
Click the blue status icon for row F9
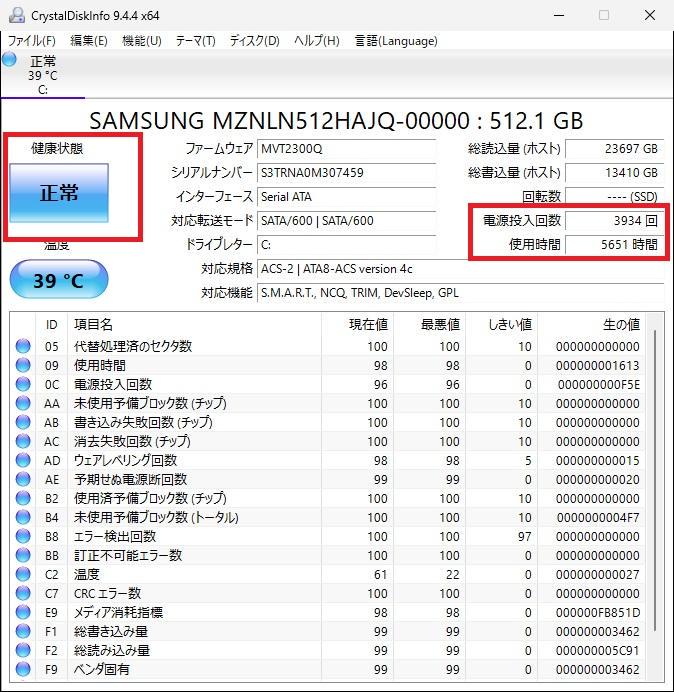23,669
